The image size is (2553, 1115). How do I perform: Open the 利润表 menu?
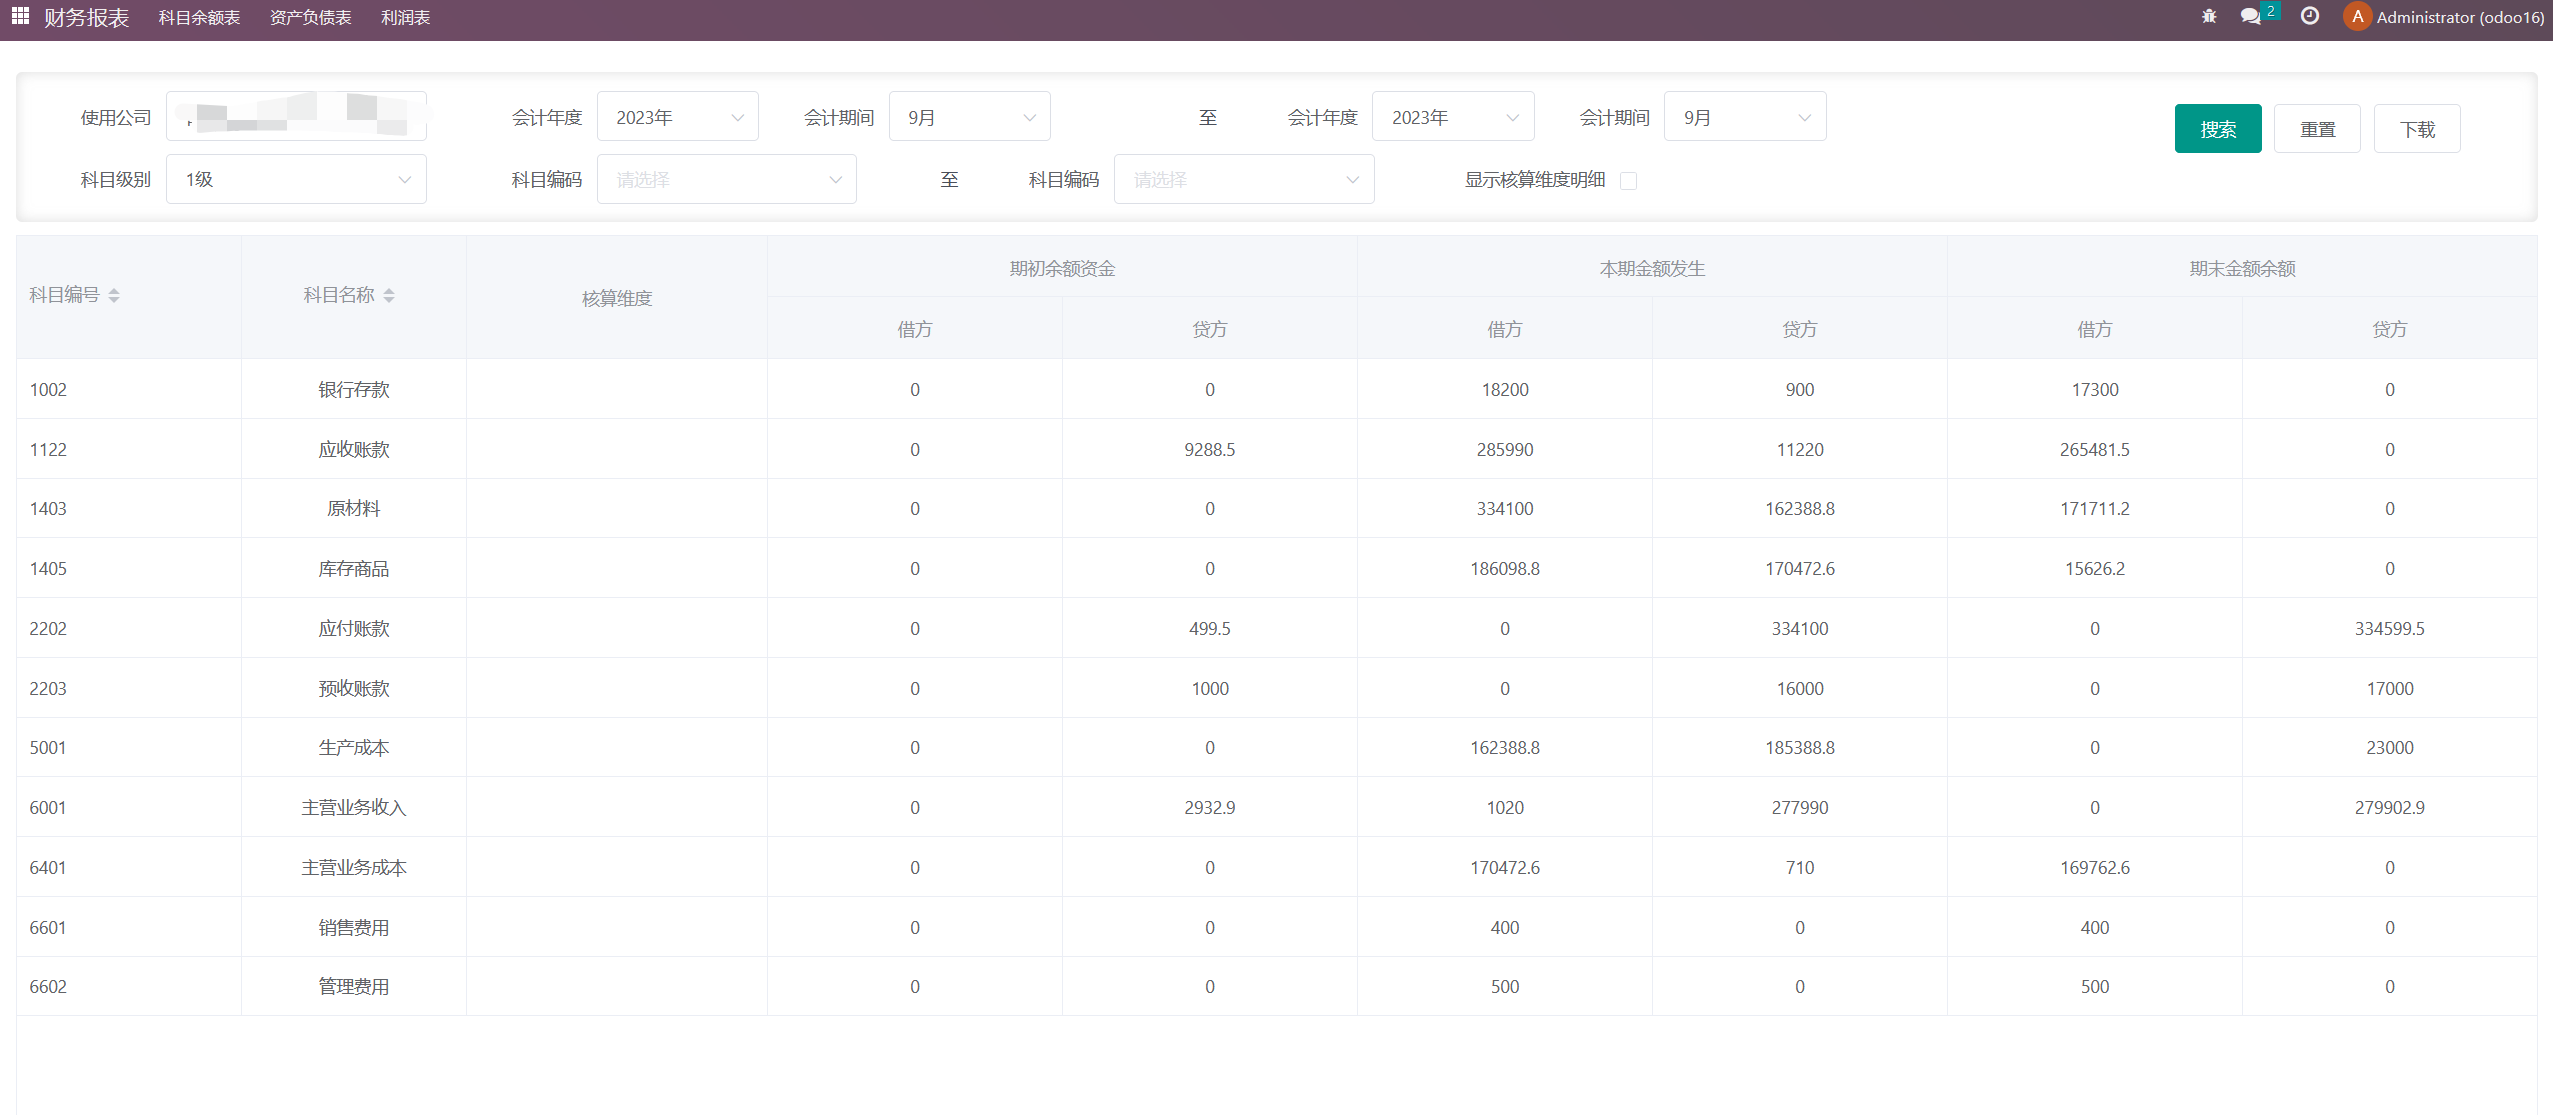(x=405, y=17)
